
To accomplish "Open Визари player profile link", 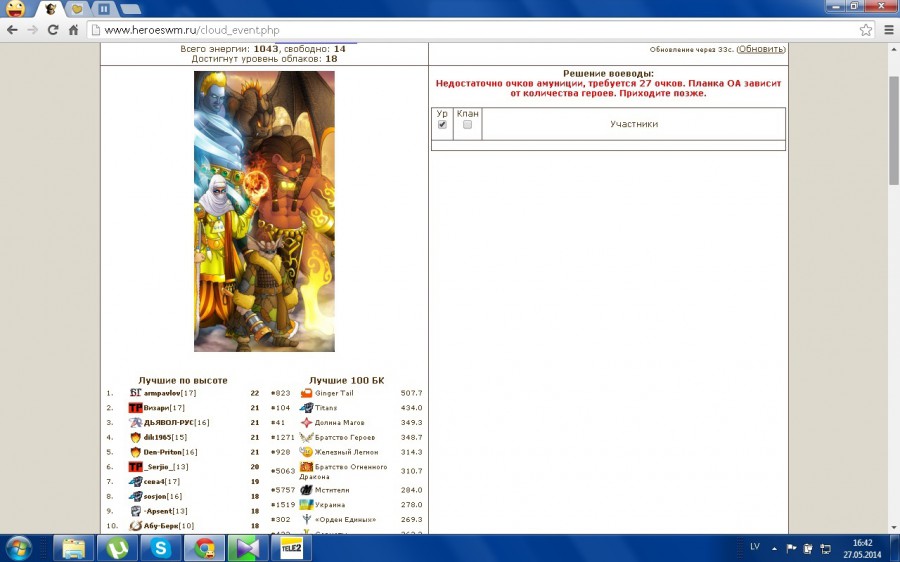I will coord(156,408).
